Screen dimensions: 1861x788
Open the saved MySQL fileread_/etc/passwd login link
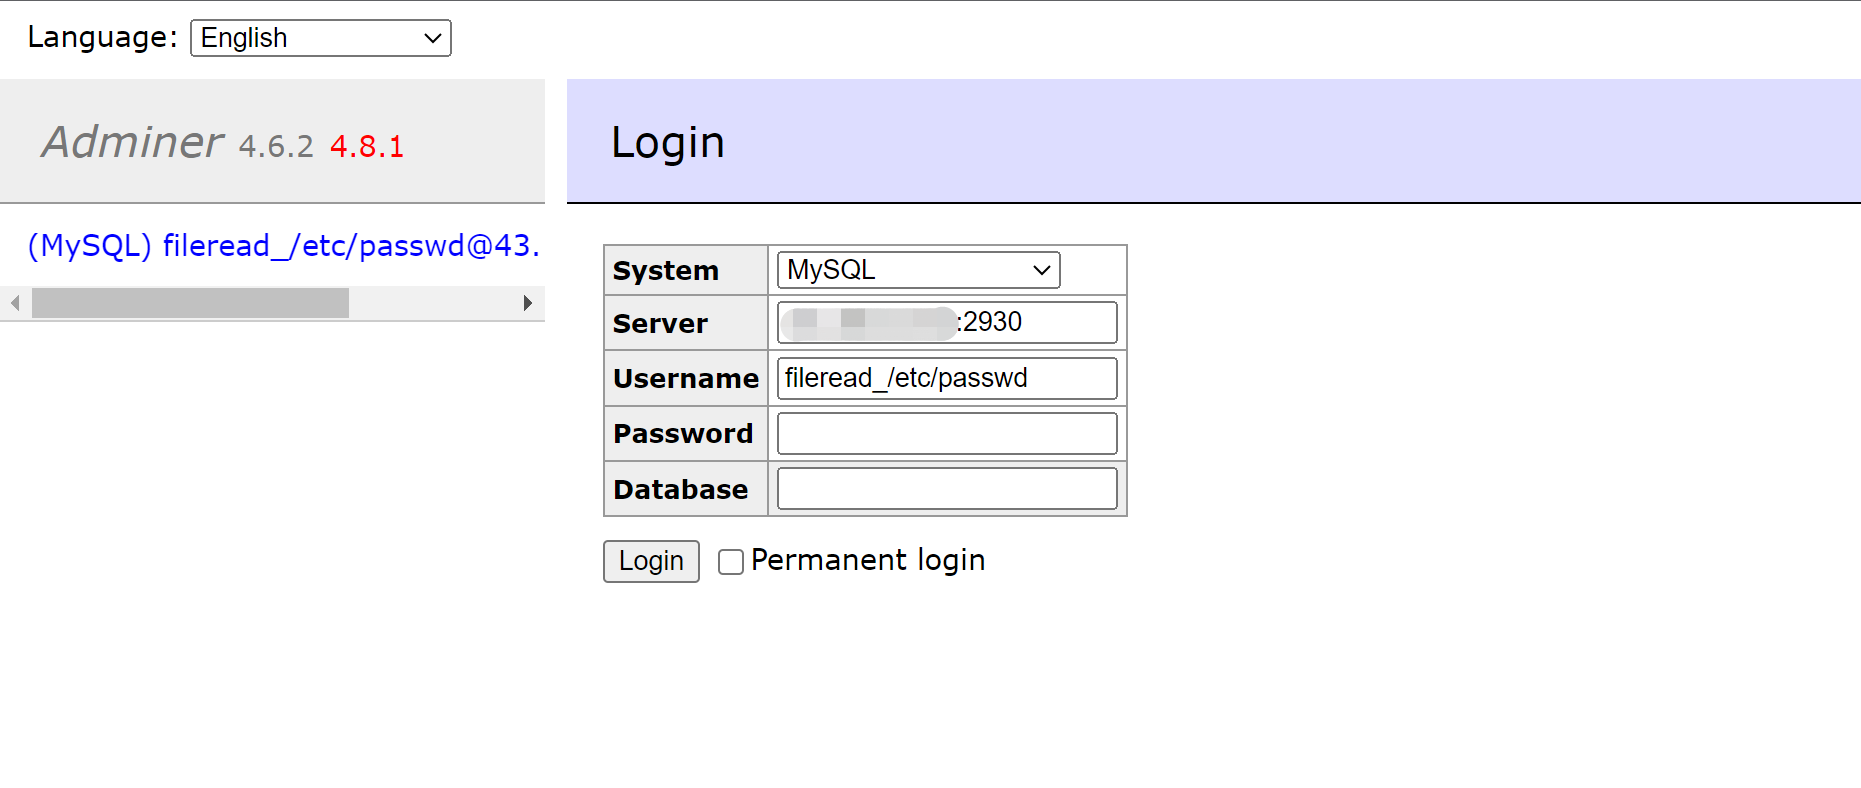[283, 246]
